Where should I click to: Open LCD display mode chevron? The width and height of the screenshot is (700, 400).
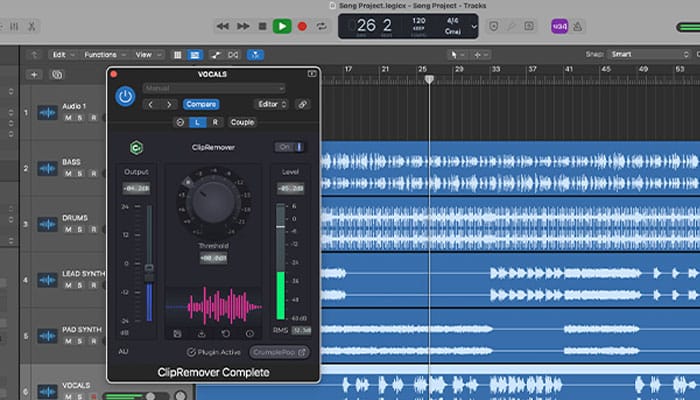(474, 26)
